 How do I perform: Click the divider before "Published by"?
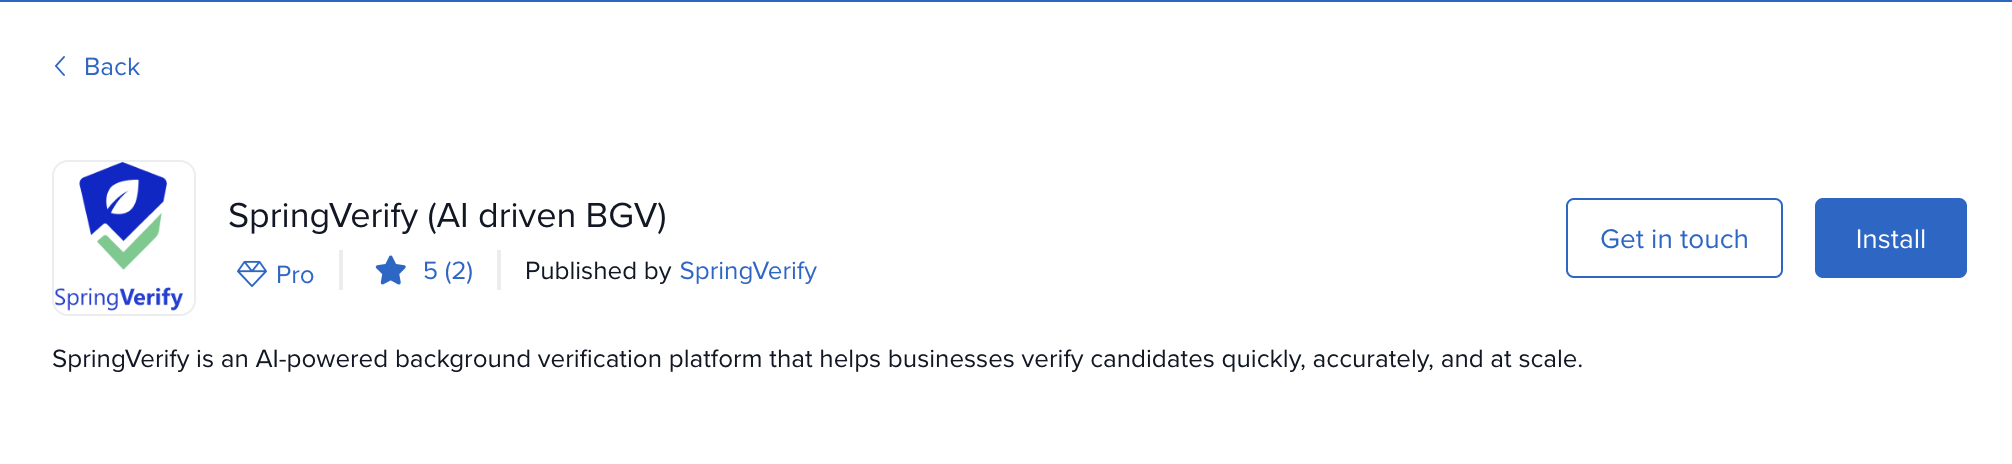(x=498, y=270)
